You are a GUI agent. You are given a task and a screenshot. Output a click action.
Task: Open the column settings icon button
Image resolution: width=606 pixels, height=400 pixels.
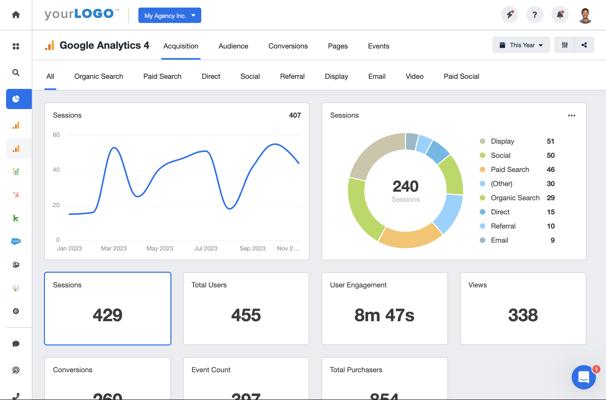click(x=565, y=45)
